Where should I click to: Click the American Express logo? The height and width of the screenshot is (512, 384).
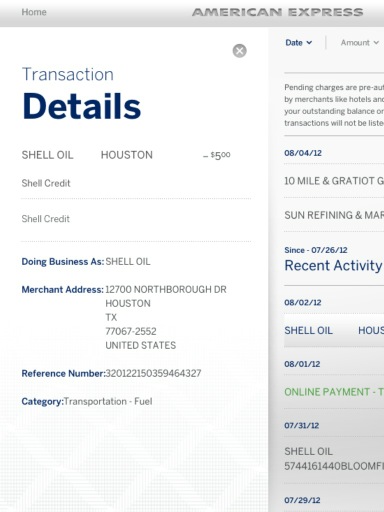pyautogui.click(x=277, y=12)
